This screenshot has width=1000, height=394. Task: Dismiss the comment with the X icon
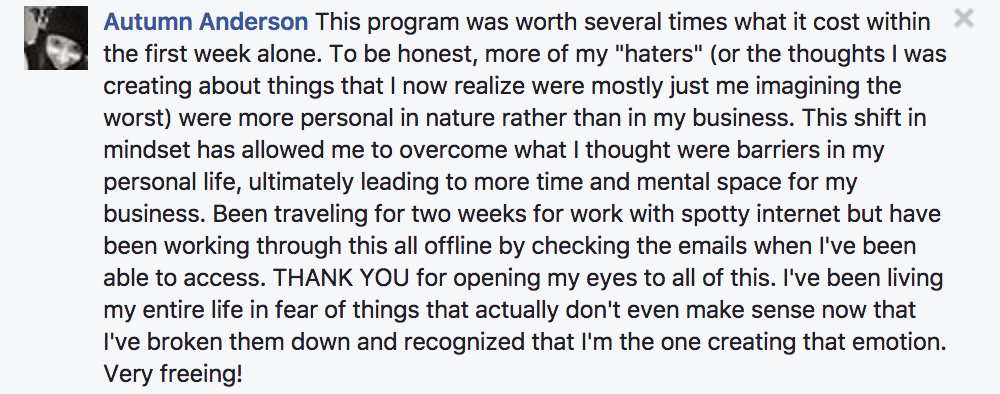964,18
